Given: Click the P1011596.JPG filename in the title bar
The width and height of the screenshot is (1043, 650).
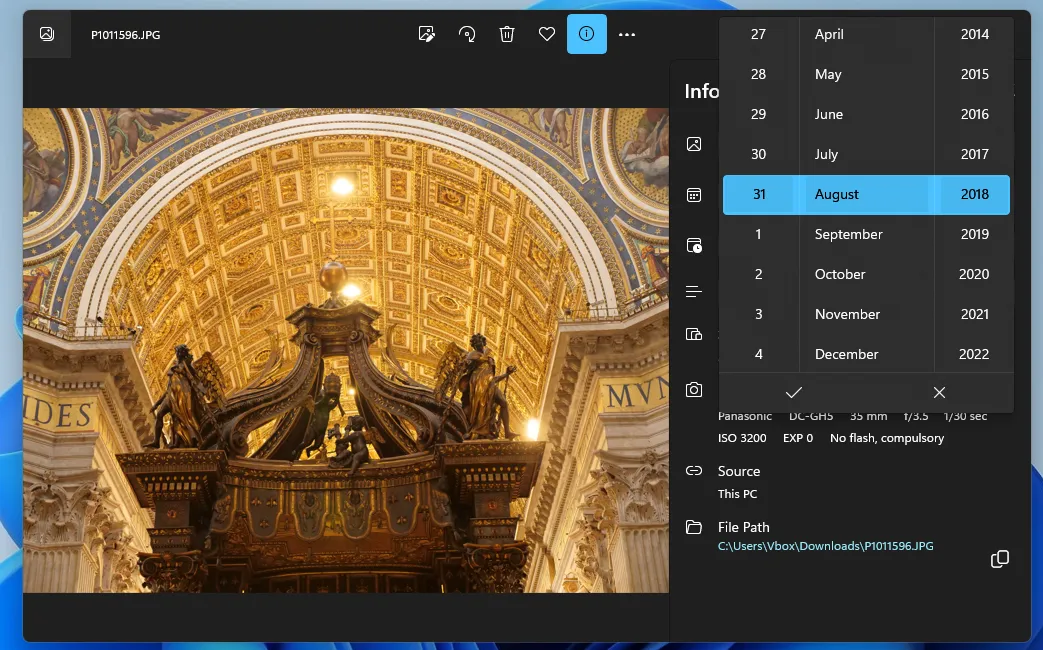Looking at the screenshot, I should [x=124, y=33].
